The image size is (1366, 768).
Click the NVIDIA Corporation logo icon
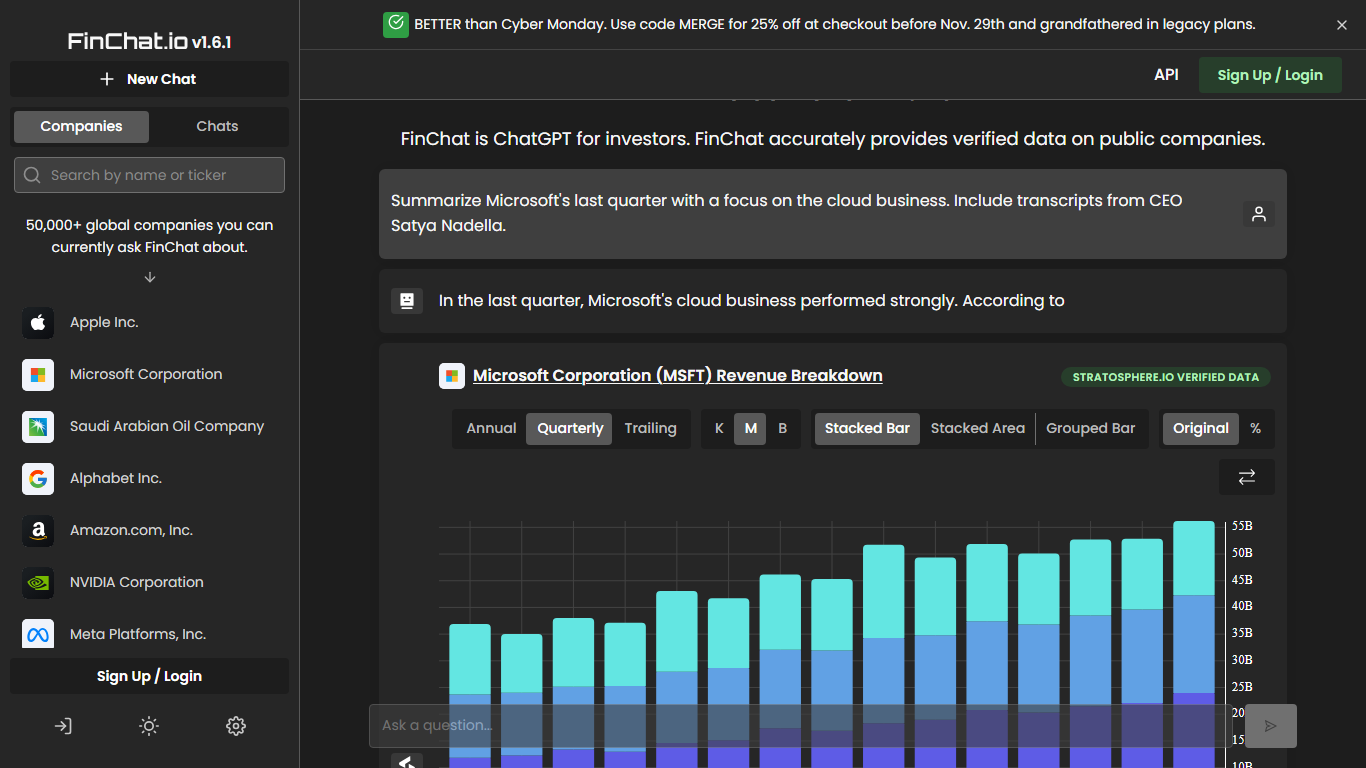pyautogui.click(x=38, y=582)
